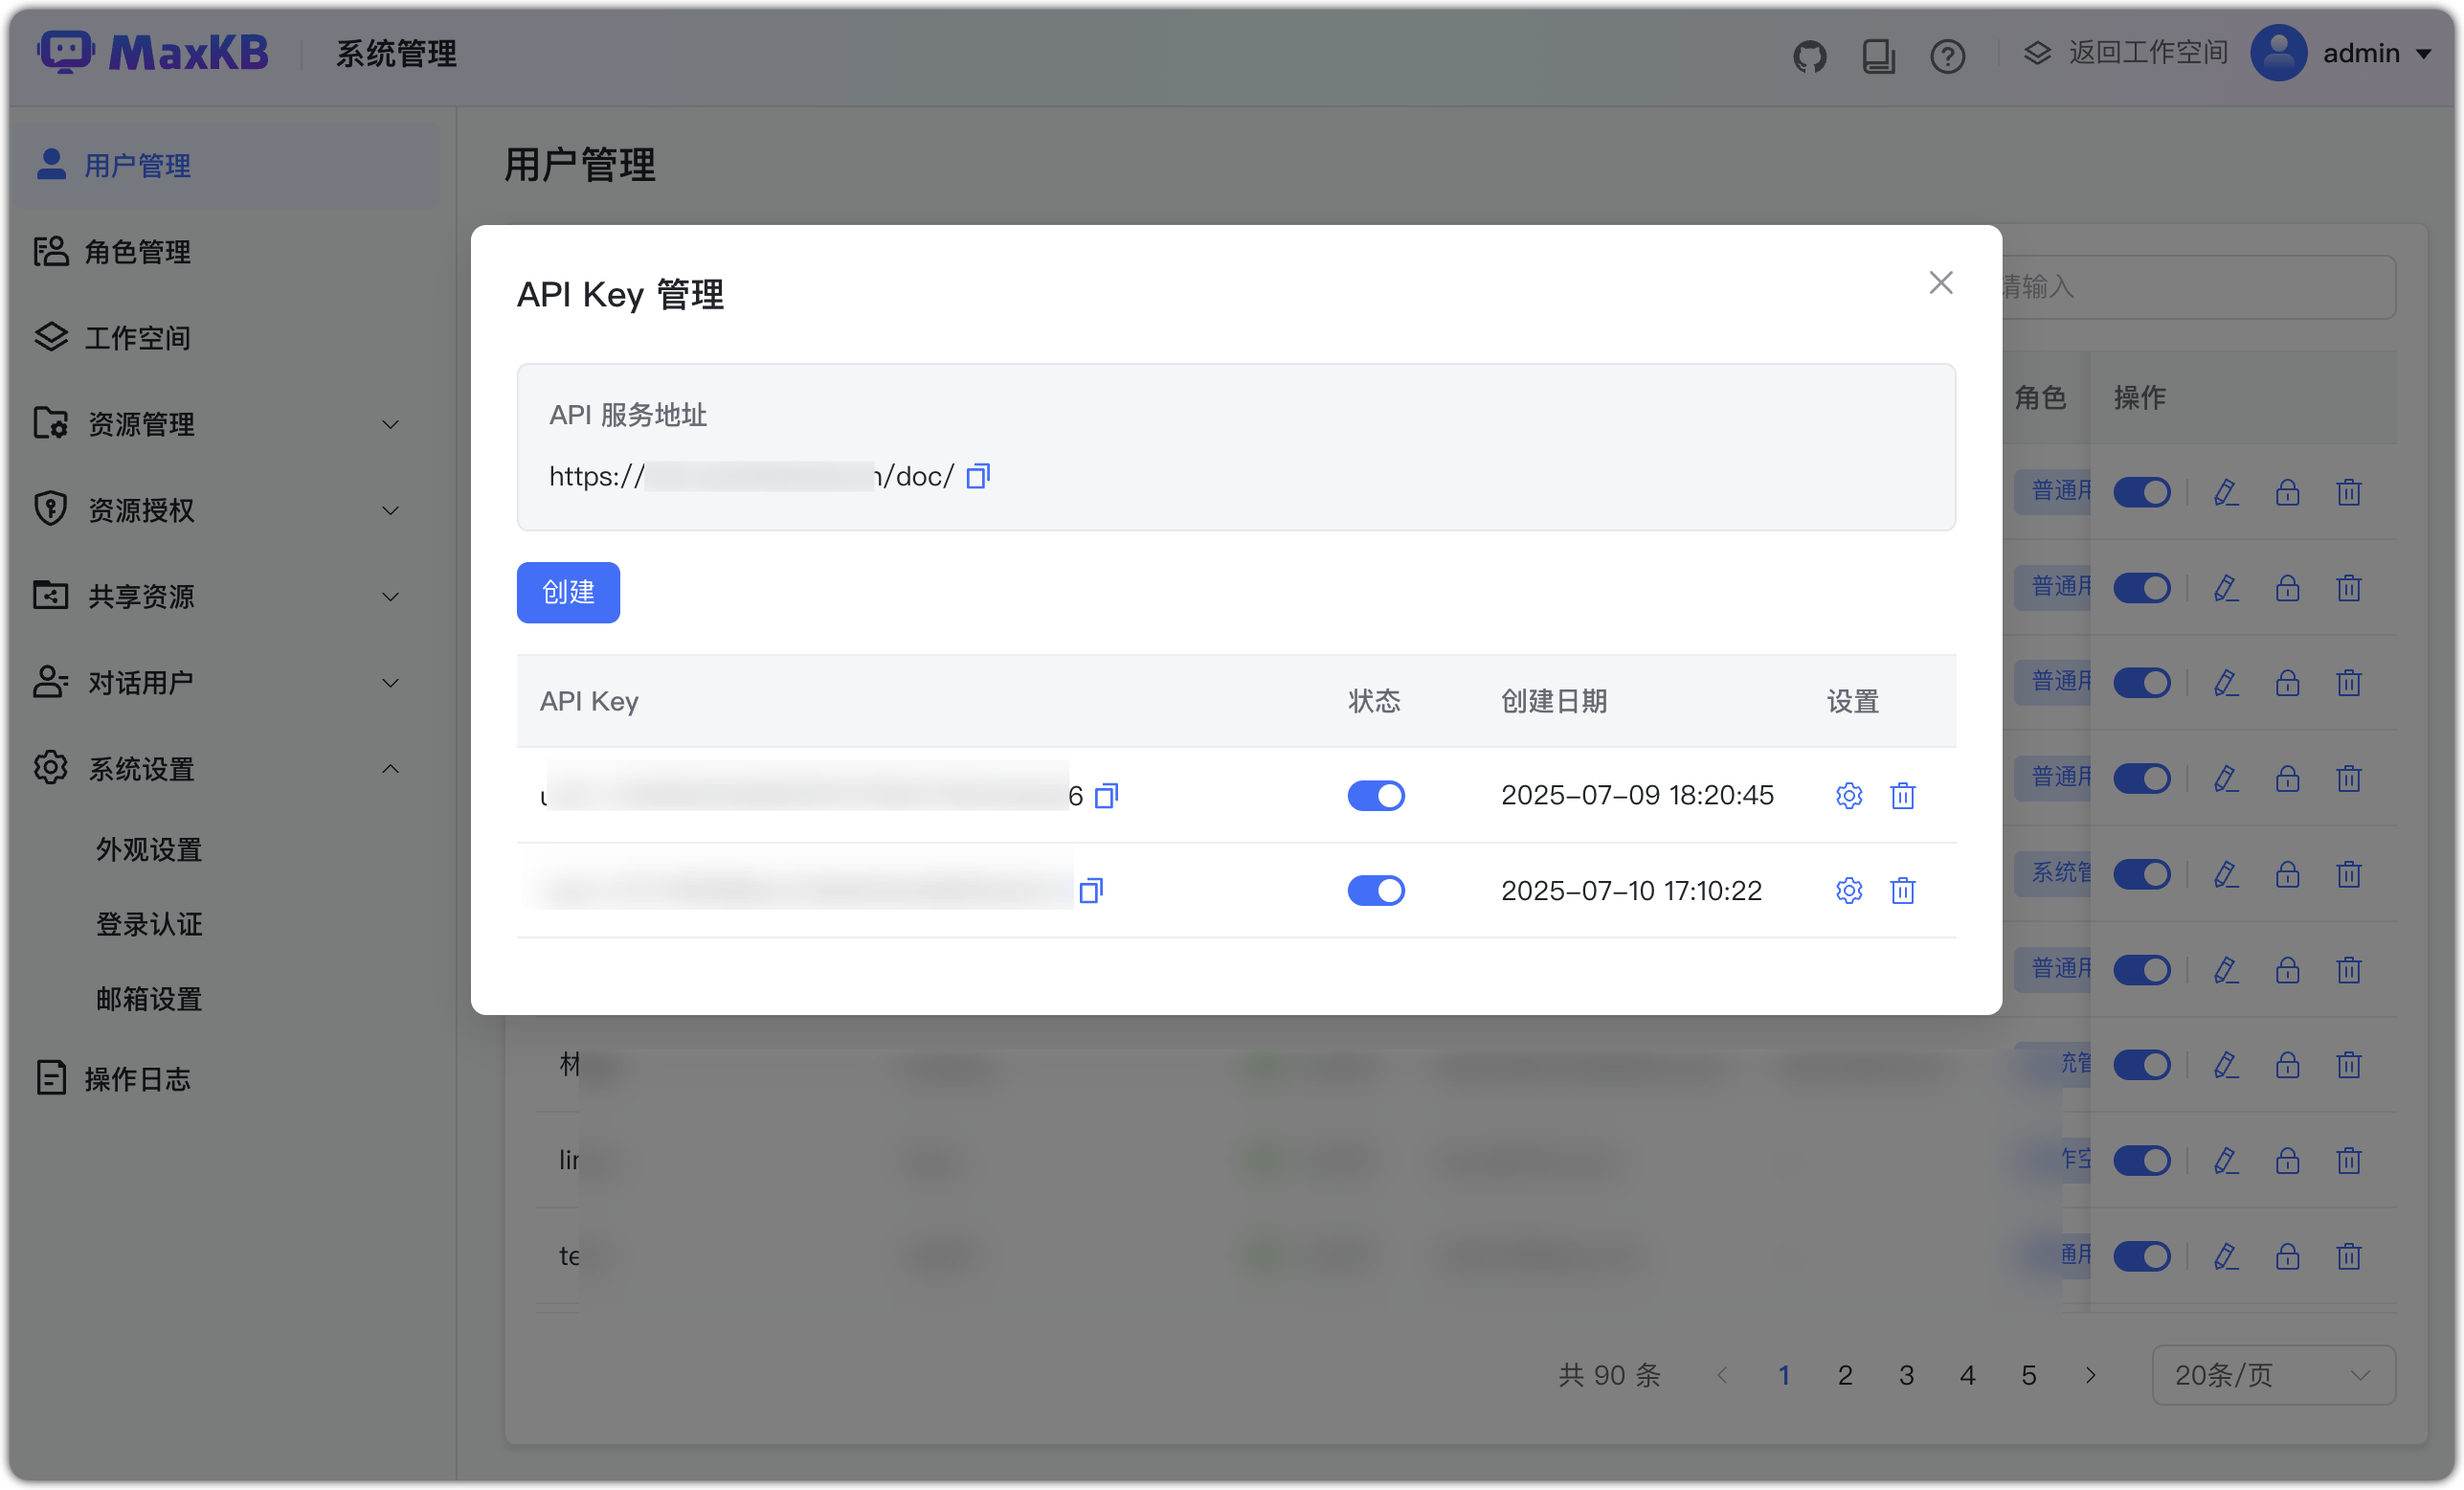The width and height of the screenshot is (2464, 1490).
Task: Edit the first user row
Action: (2225, 492)
